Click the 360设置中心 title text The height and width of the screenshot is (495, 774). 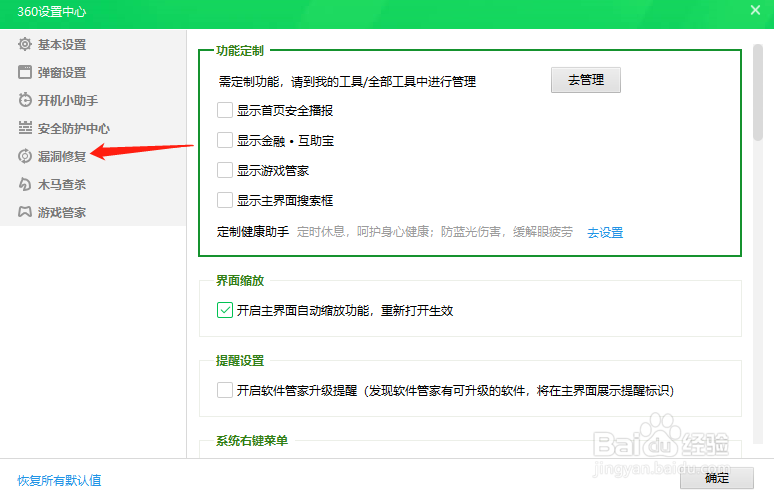52,12
